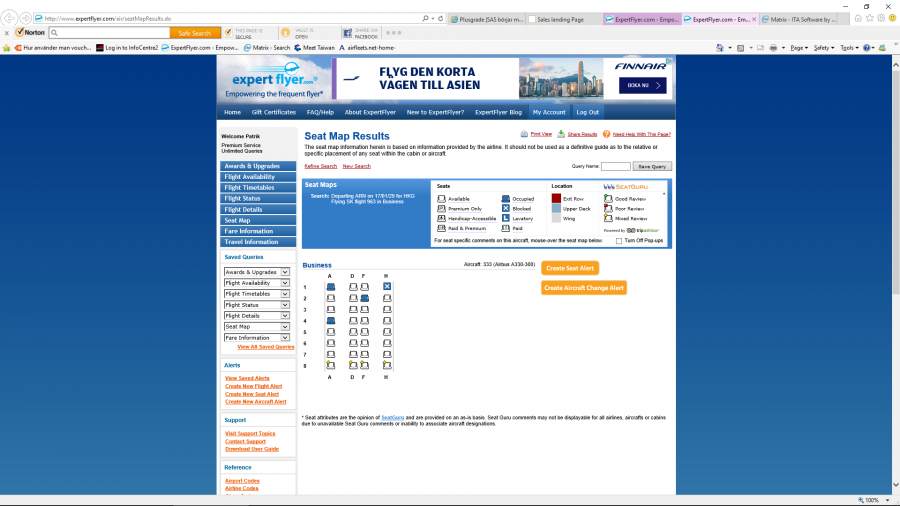Enable the Turn Off Pop-ups checkbox

click(619, 241)
